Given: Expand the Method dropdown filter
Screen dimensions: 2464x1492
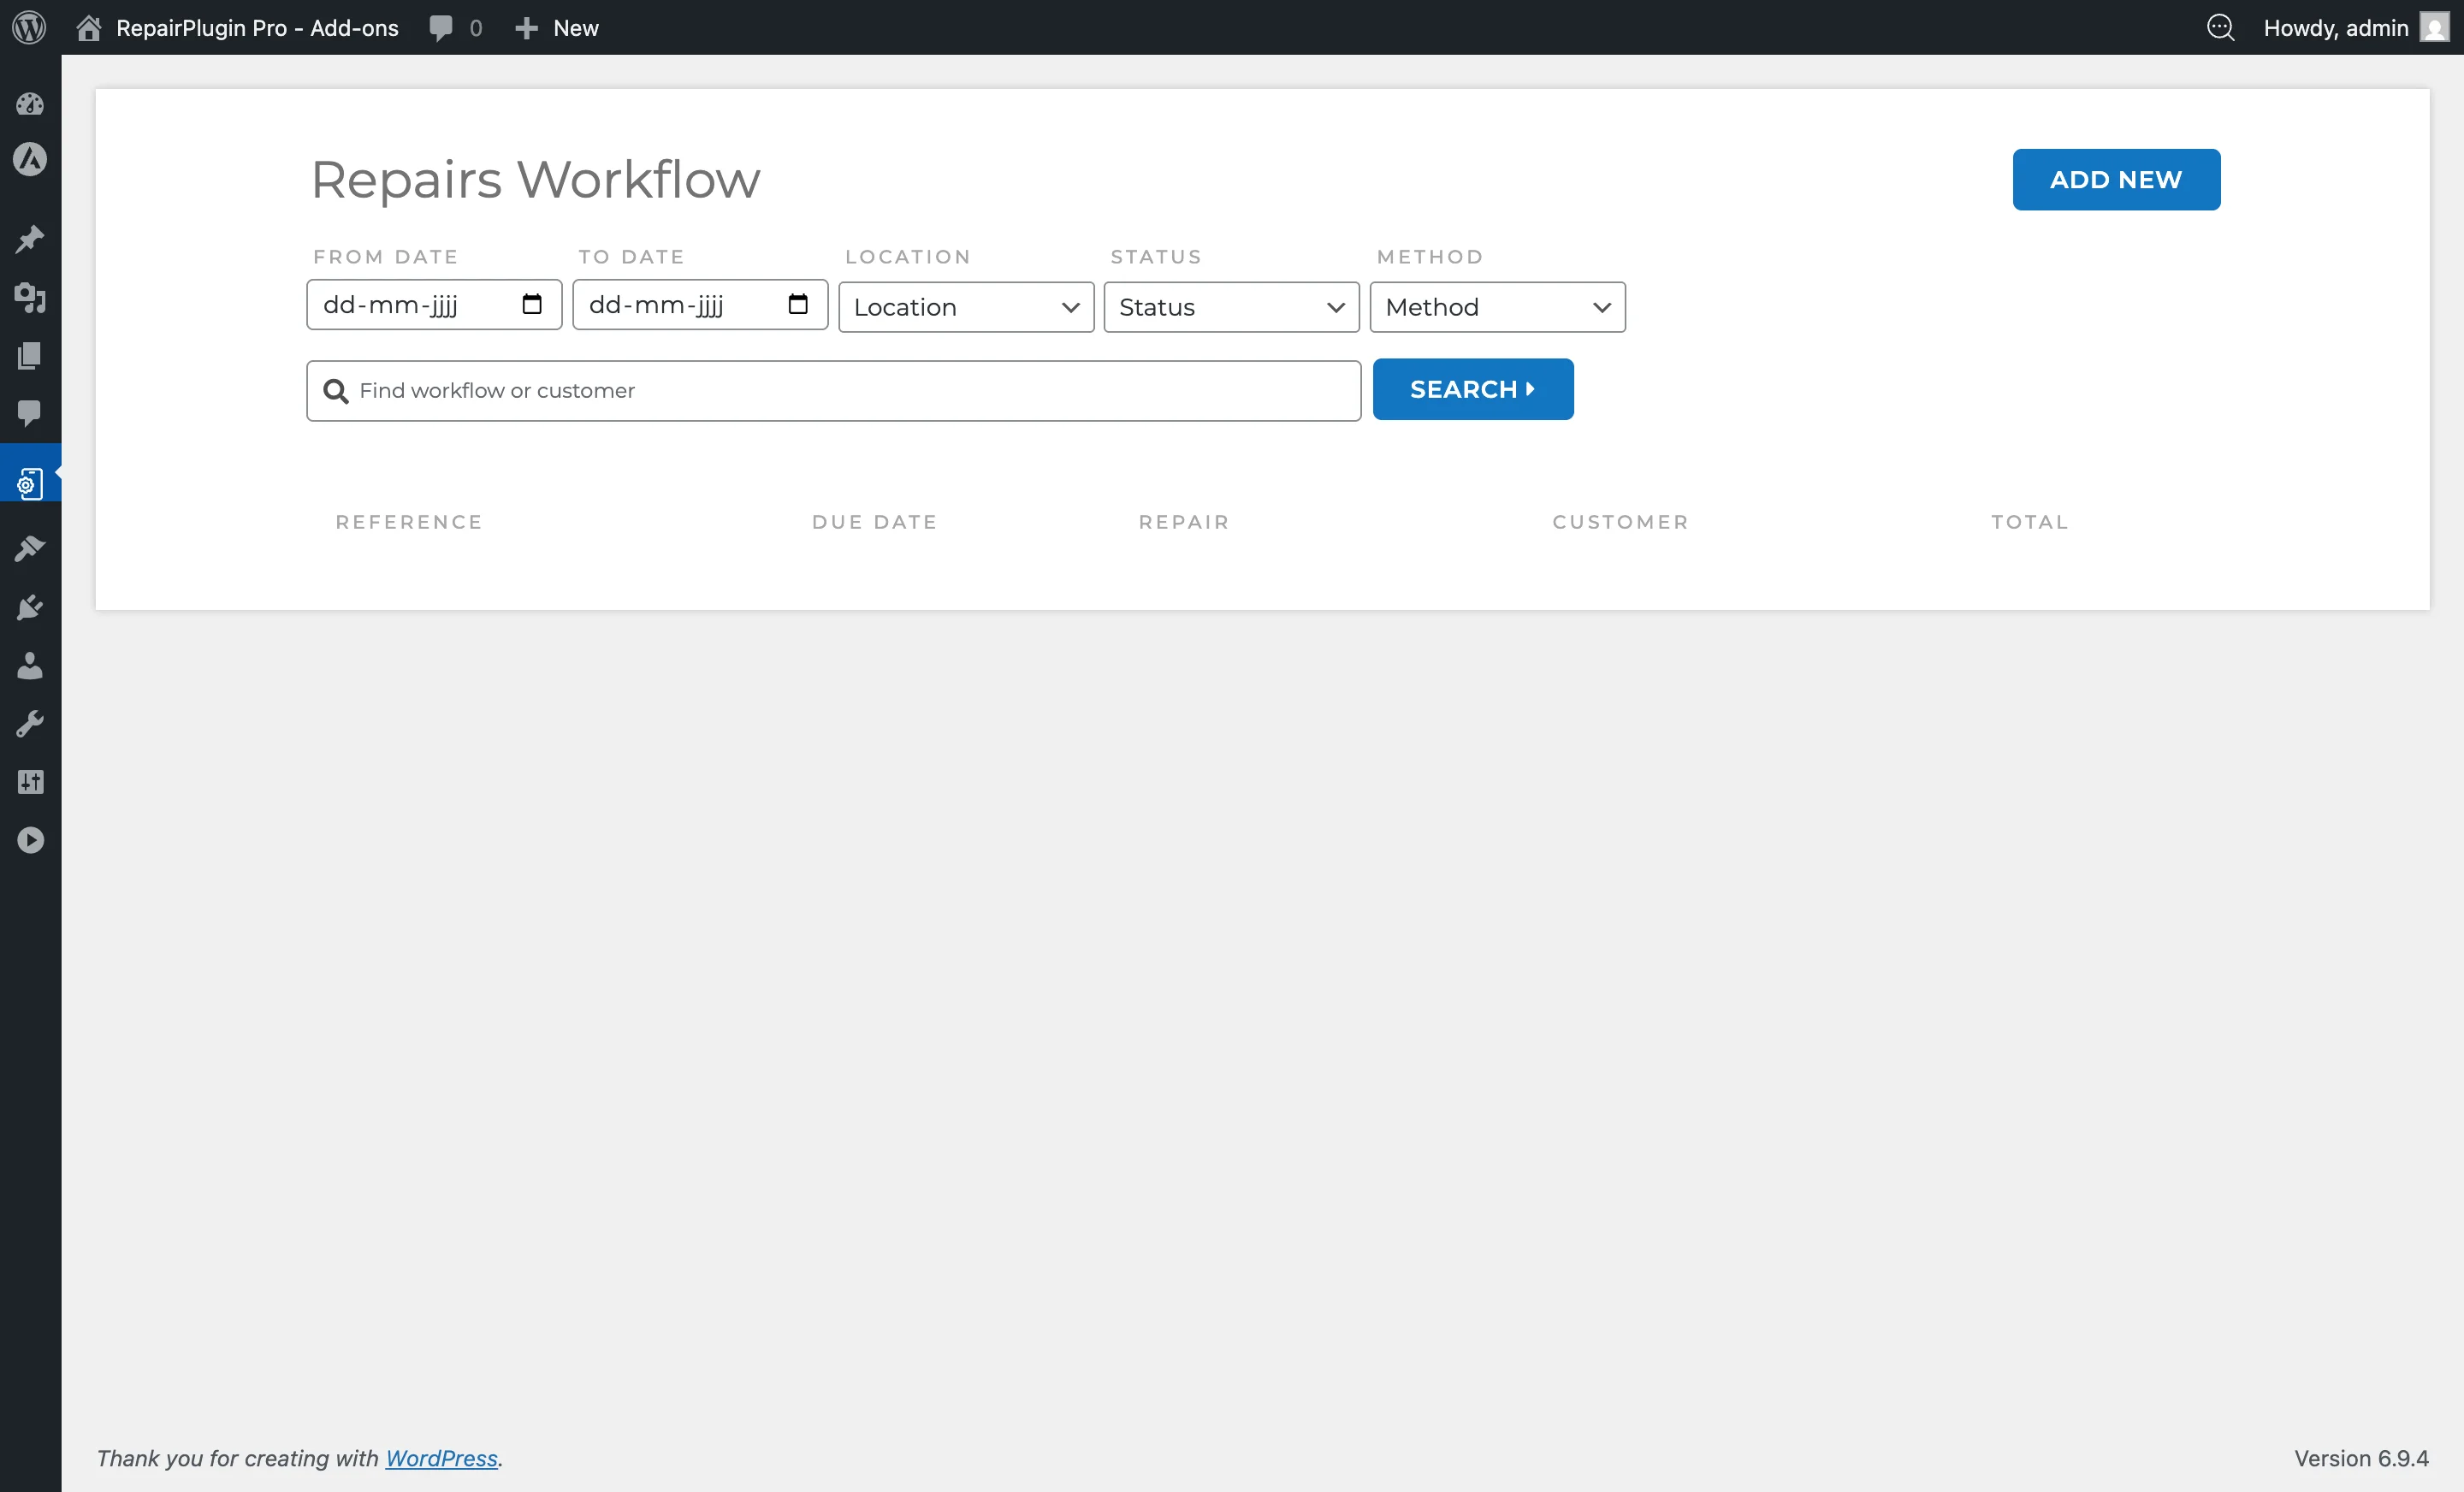Looking at the screenshot, I should (x=1497, y=307).
